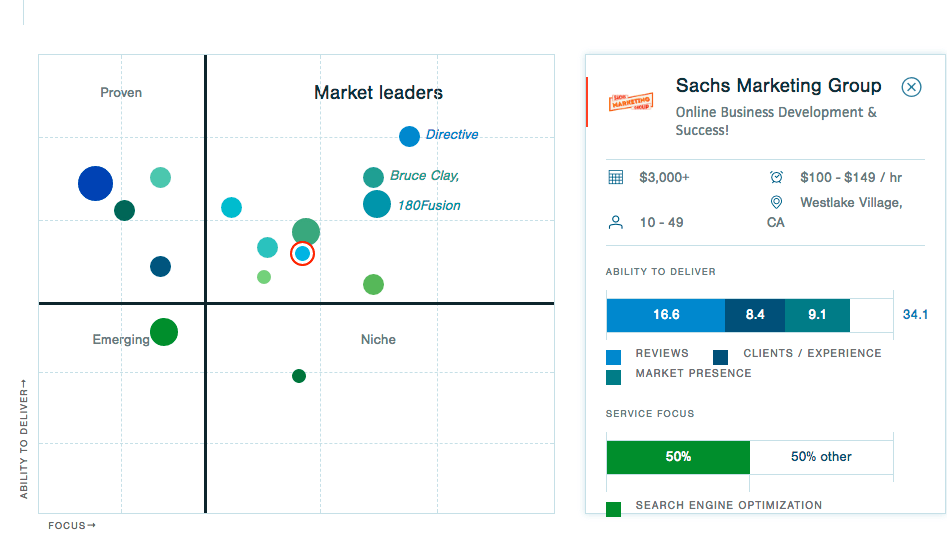
Task: Open the 180Fusion label link
Action: click(429, 206)
